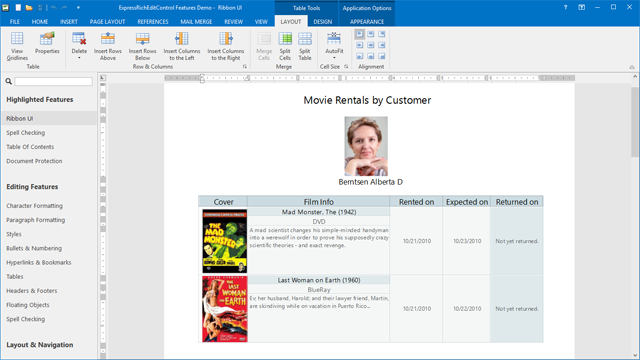Open Tables feature

[15, 277]
